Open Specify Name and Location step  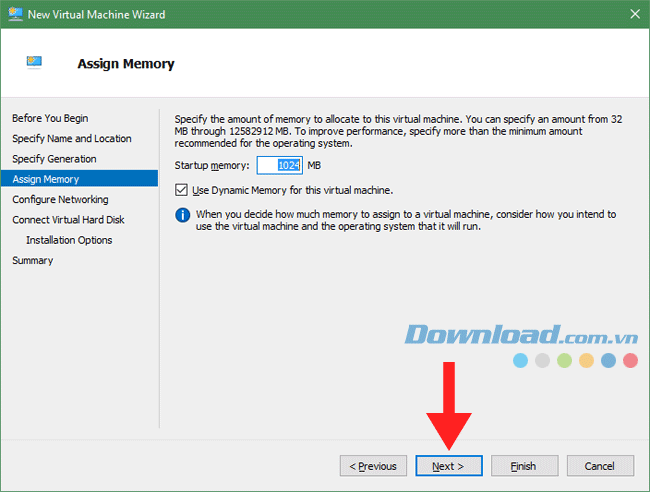pyautogui.click(x=71, y=138)
